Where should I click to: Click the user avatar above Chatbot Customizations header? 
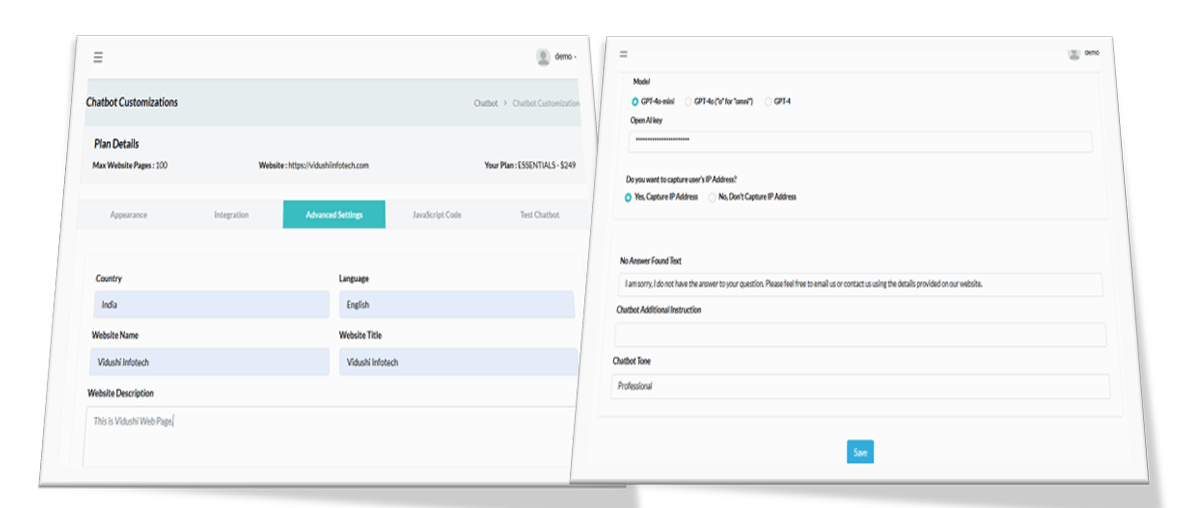pyautogui.click(x=543, y=57)
